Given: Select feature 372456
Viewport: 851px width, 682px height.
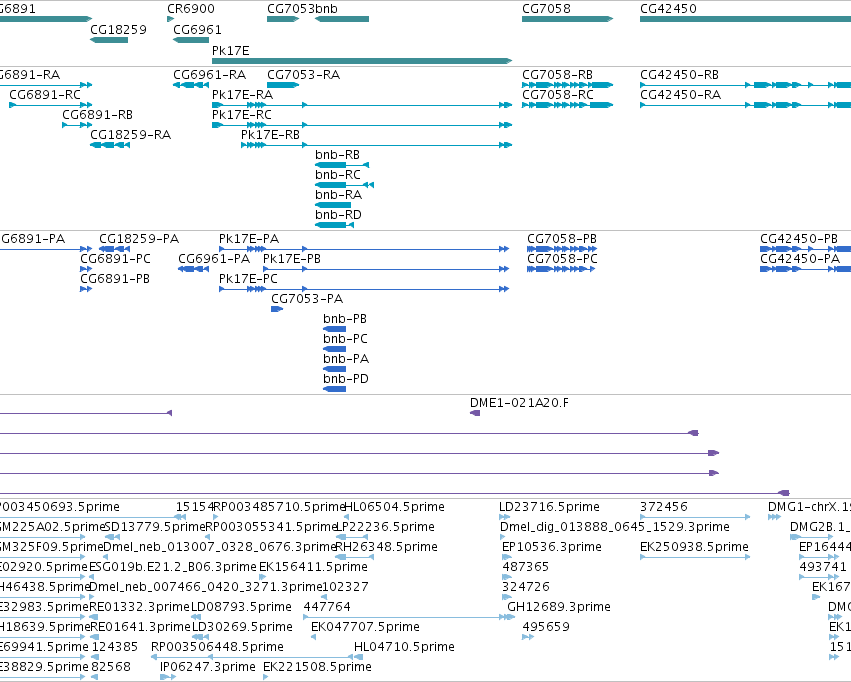Looking at the screenshot, I should 695,517.
